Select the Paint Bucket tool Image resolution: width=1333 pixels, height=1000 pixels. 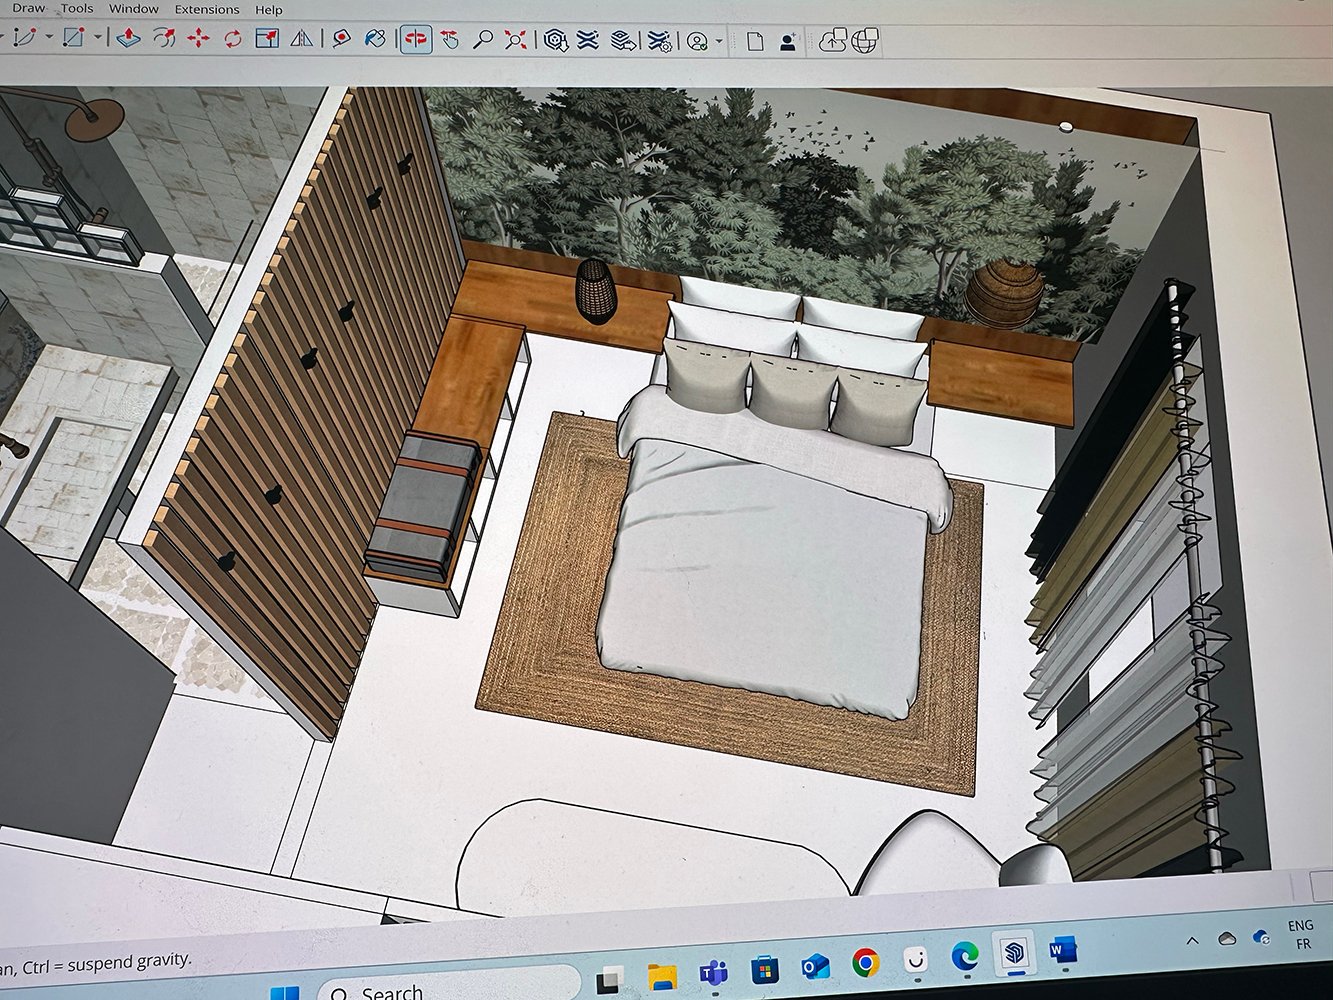point(375,39)
